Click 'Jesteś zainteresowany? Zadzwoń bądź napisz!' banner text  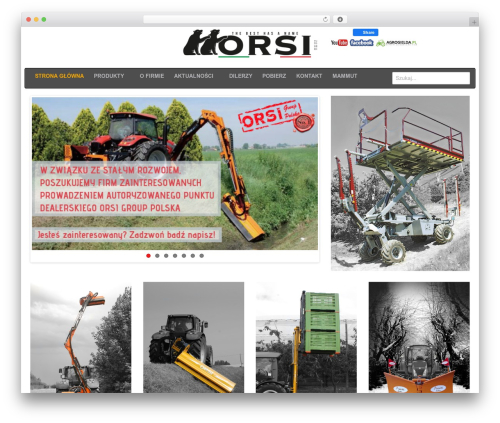(127, 235)
